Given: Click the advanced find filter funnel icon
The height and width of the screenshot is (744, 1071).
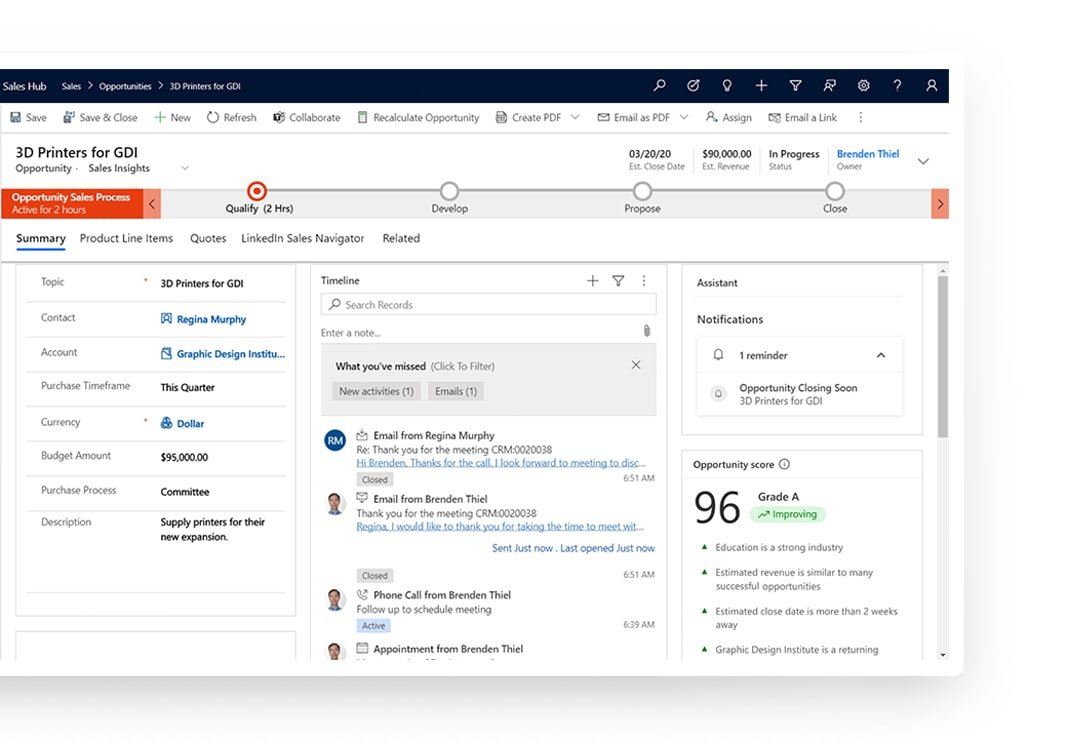Looking at the screenshot, I should pyautogui.click(x=795, y=86).
